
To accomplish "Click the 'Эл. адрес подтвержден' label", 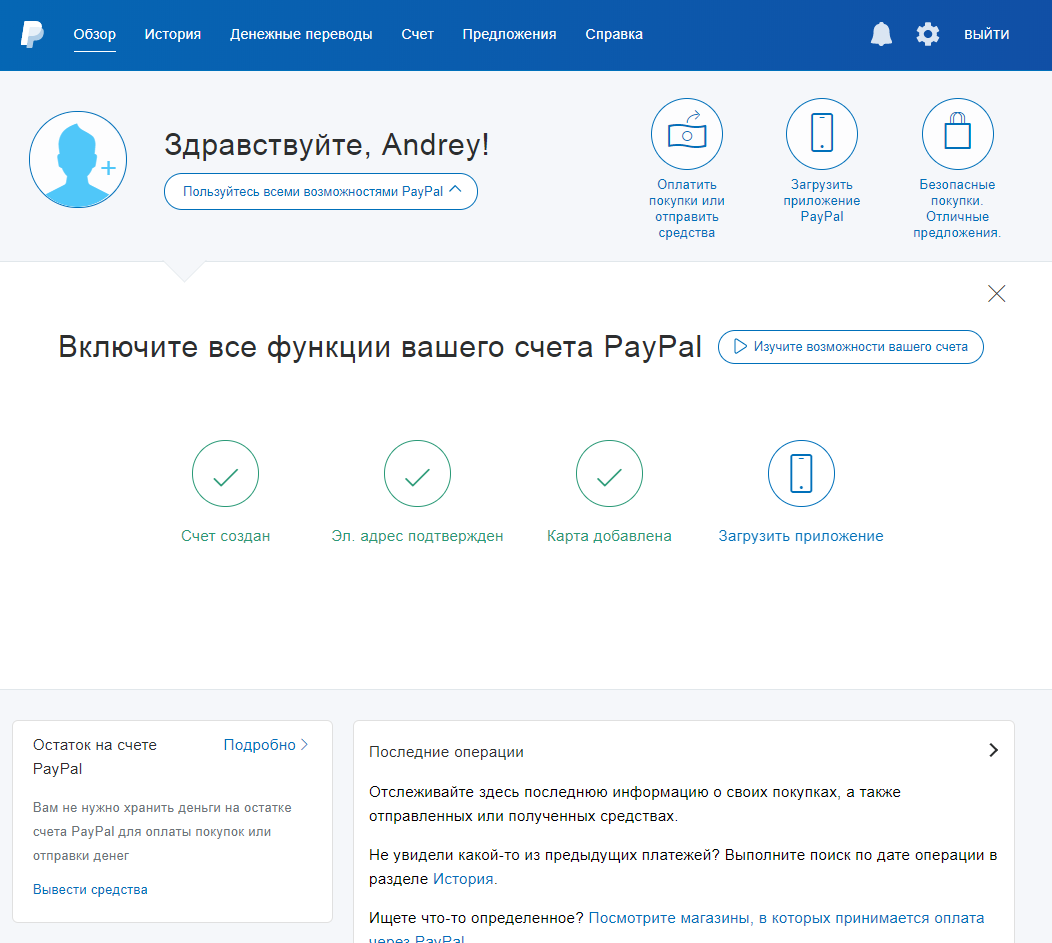I will [417, 536].
